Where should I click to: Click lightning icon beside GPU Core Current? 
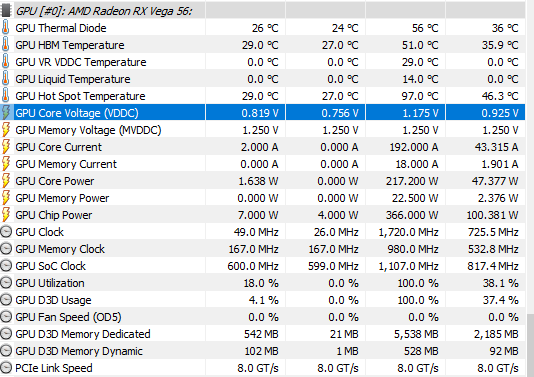click(6, 147)
